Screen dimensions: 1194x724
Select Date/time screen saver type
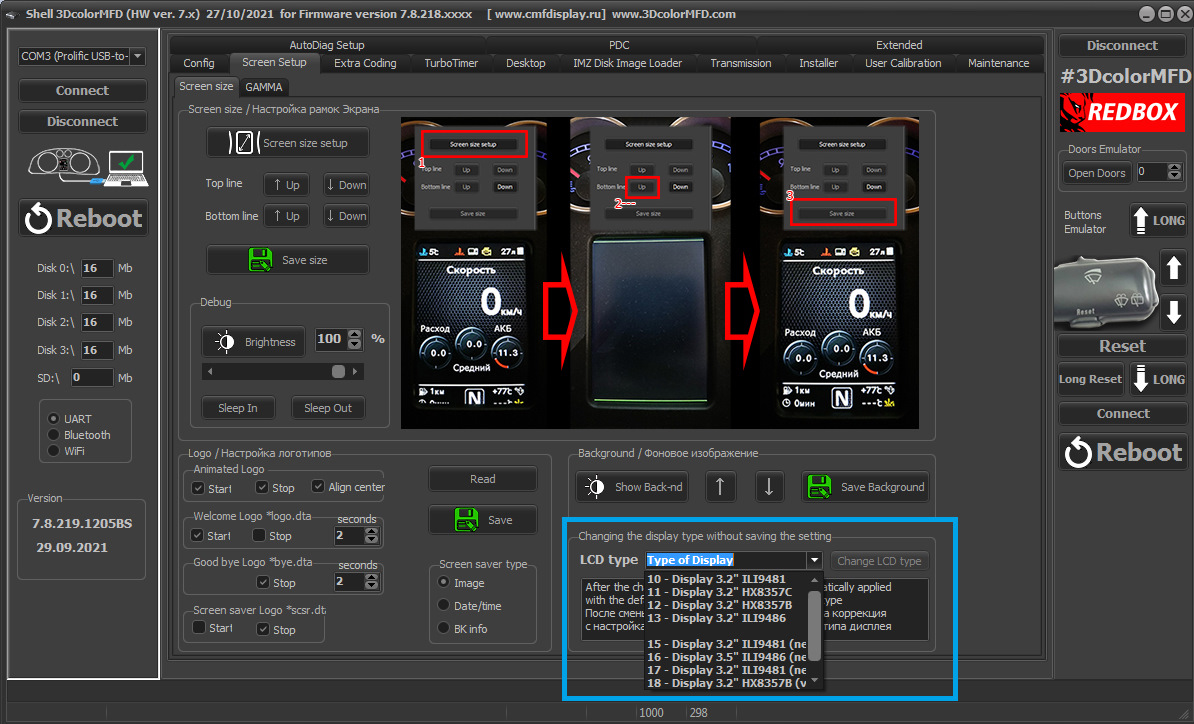coord(444,606)
